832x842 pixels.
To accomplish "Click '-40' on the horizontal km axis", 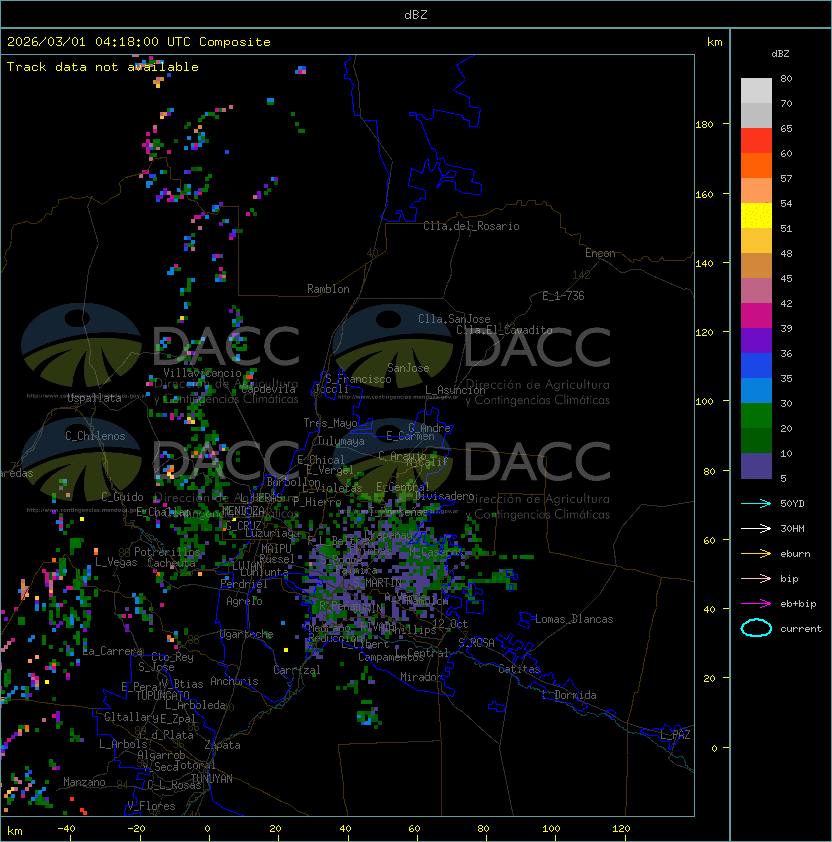I will (66, 829).
